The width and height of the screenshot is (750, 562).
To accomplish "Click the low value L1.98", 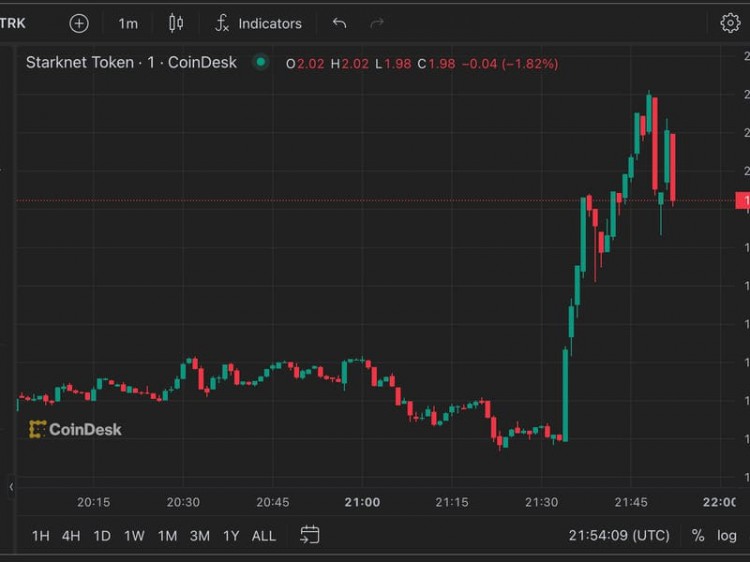I will pos(393,64).
